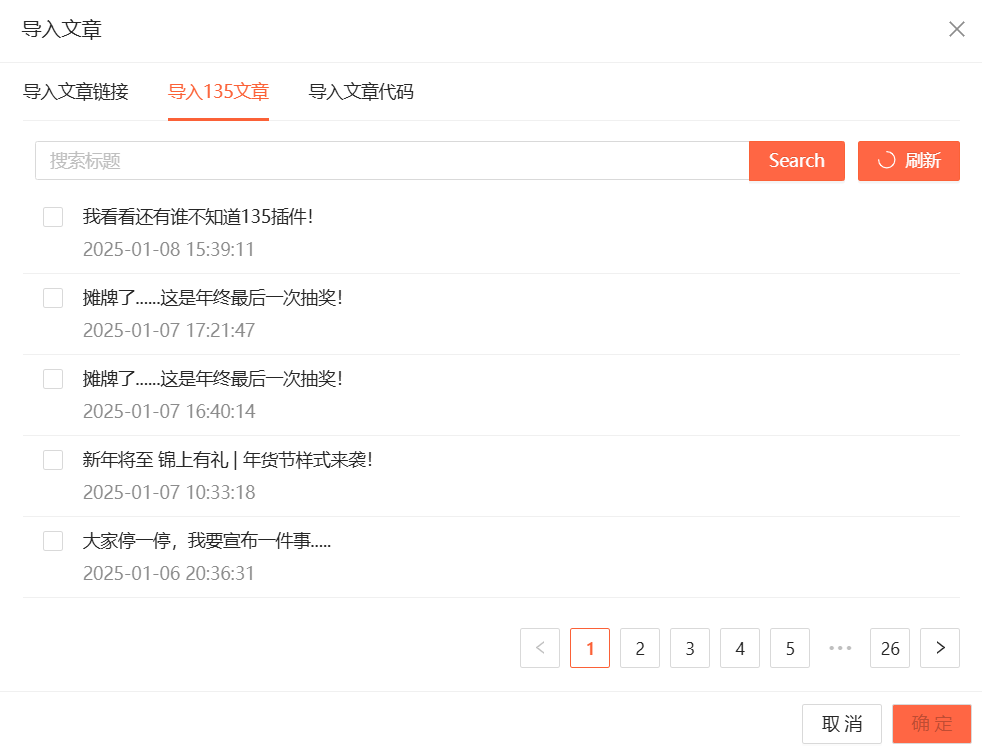The width and height of the screenshot is (982, 746).
Task: Open page 5 of the article list
Action: 790,648
